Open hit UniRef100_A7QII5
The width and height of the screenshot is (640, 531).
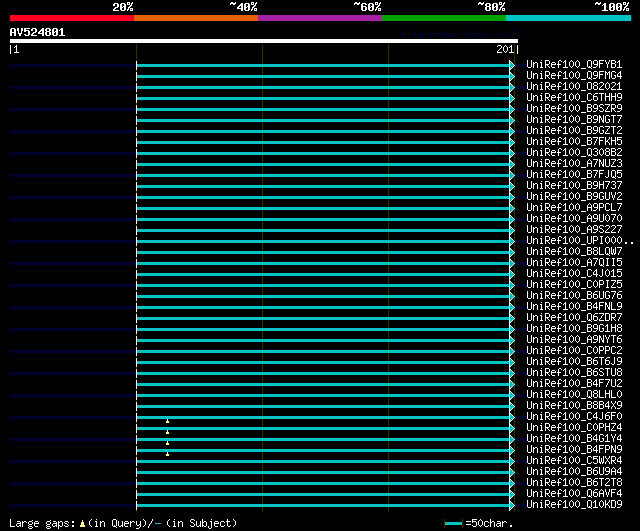coord(574,262)
